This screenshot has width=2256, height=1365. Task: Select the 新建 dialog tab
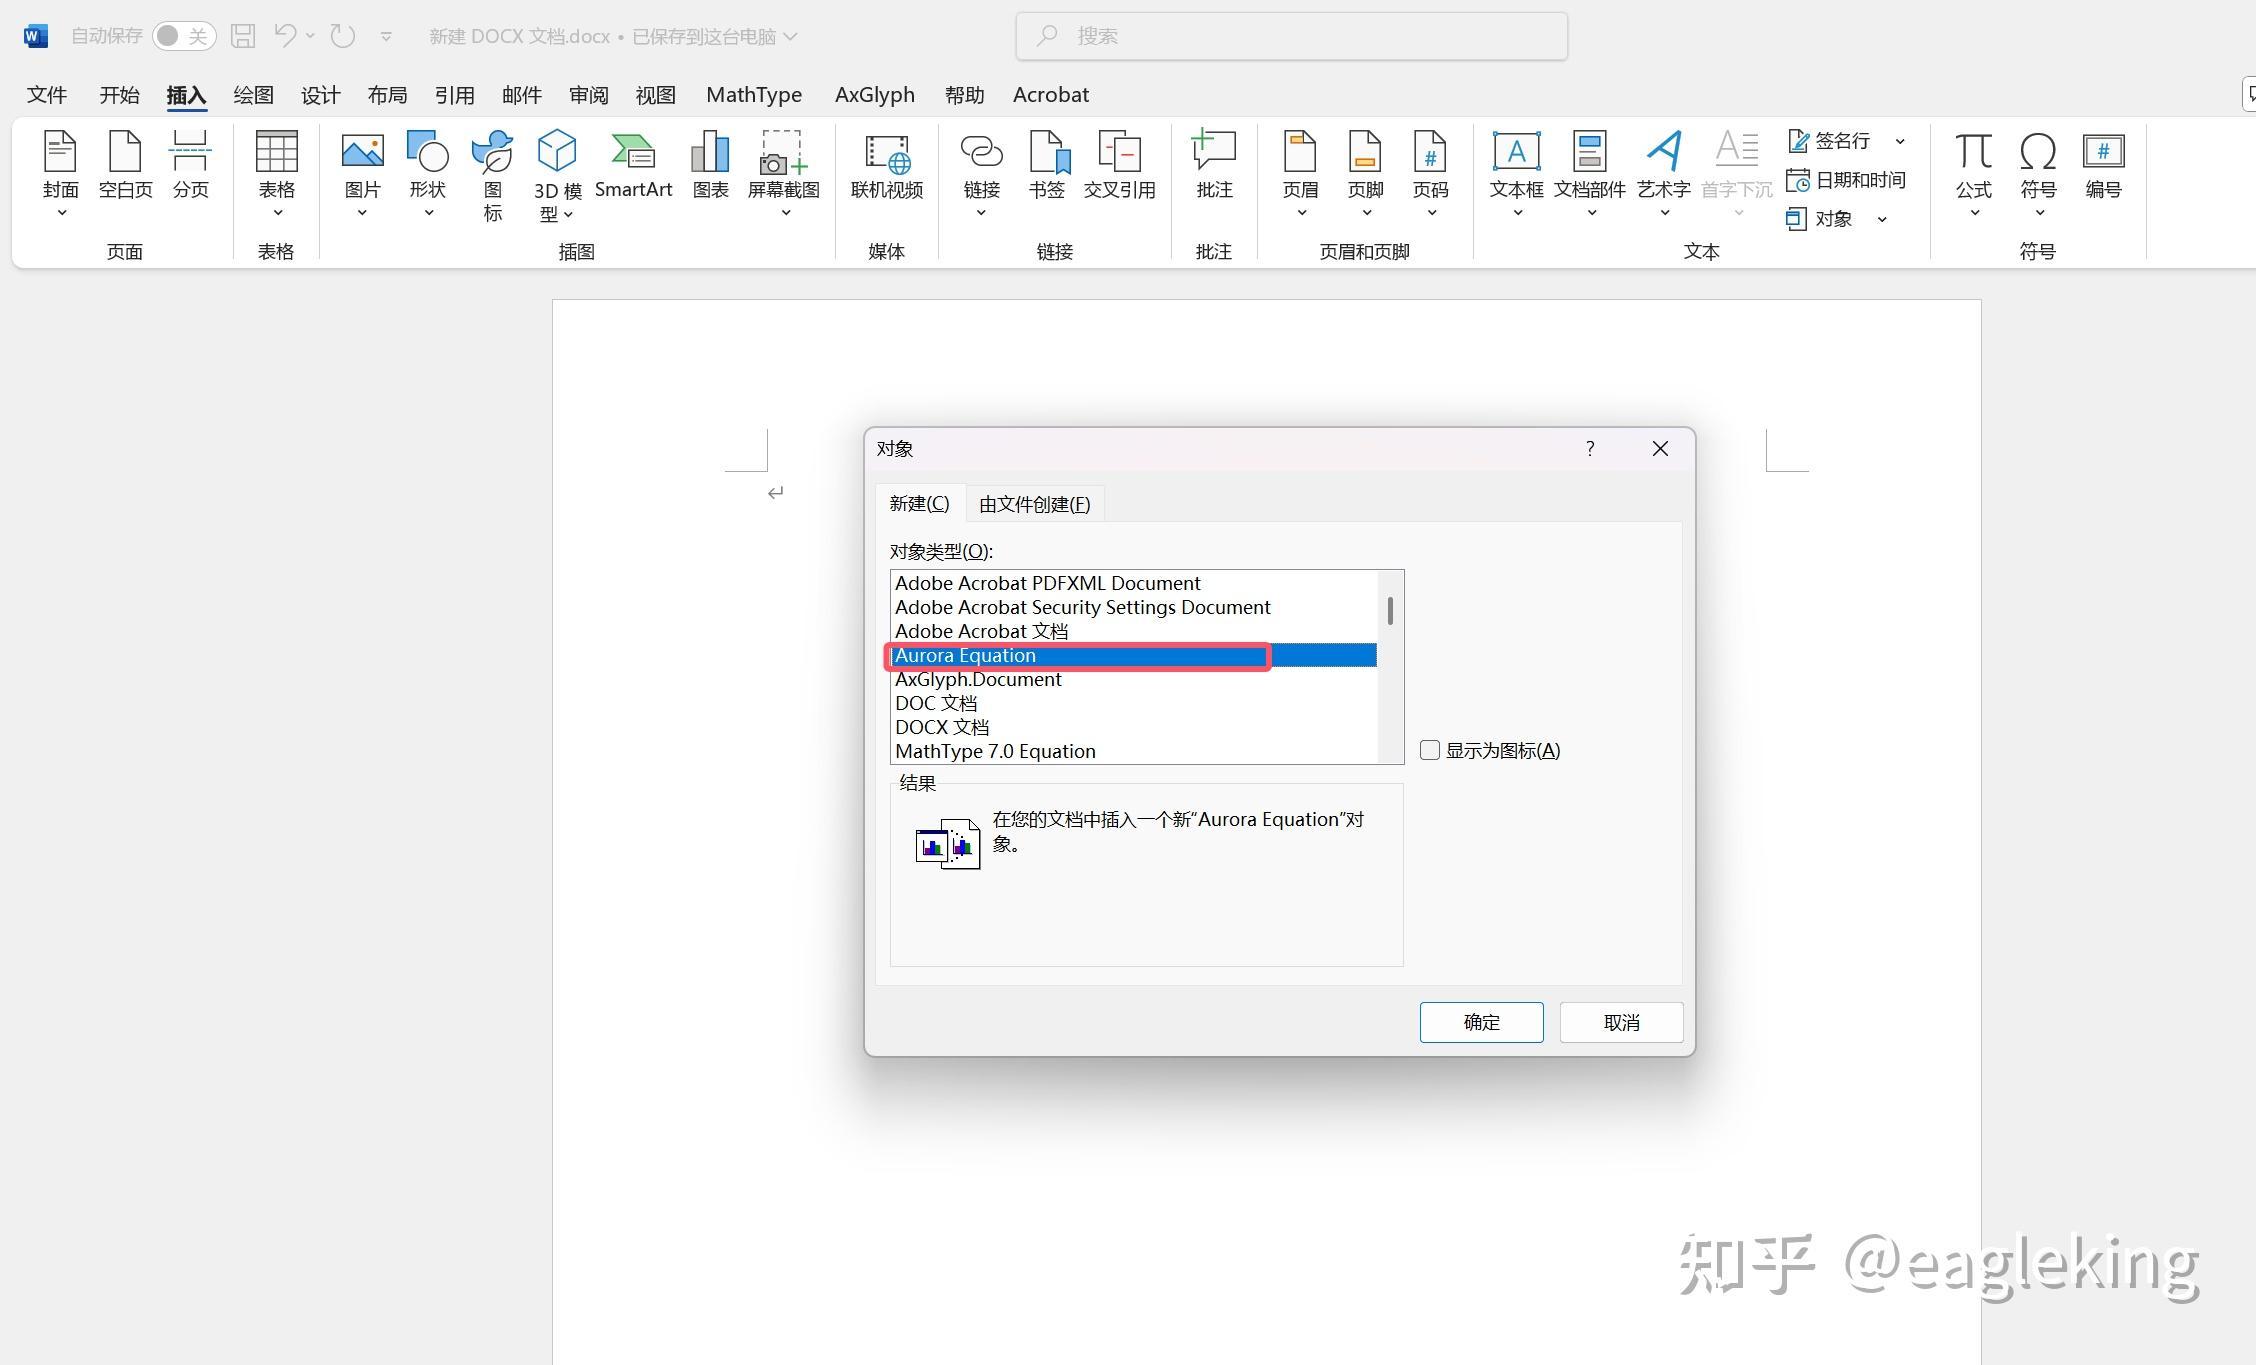[x=920, y=503]
